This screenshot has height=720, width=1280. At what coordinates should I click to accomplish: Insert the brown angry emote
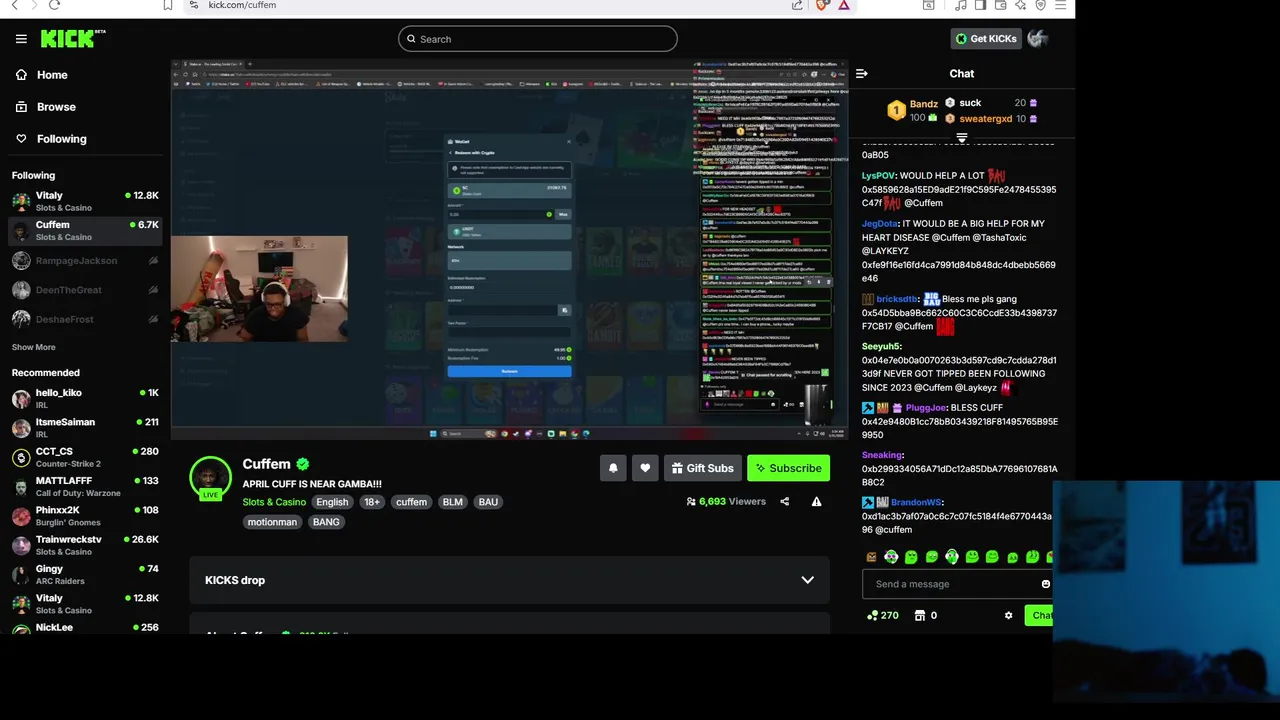click(x=871, y=557)
